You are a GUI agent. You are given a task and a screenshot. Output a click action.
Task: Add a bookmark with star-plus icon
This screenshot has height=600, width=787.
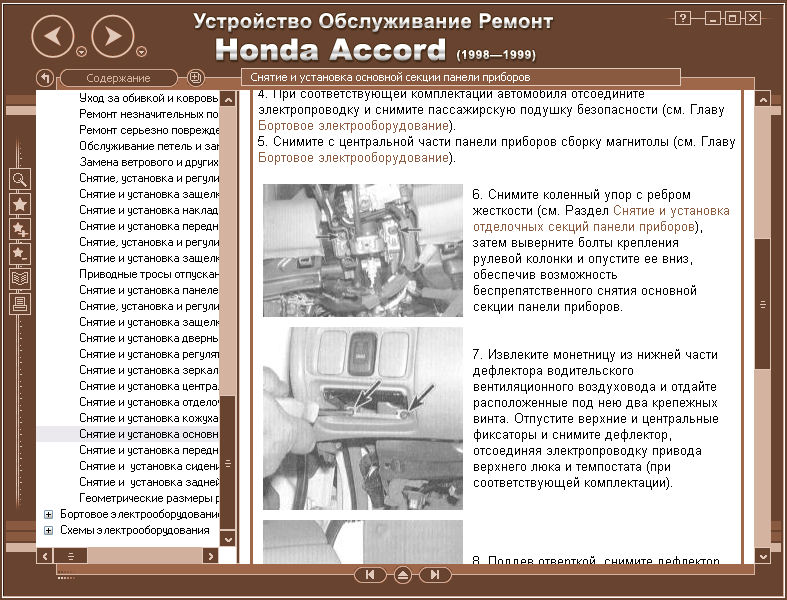click(19, 229)
